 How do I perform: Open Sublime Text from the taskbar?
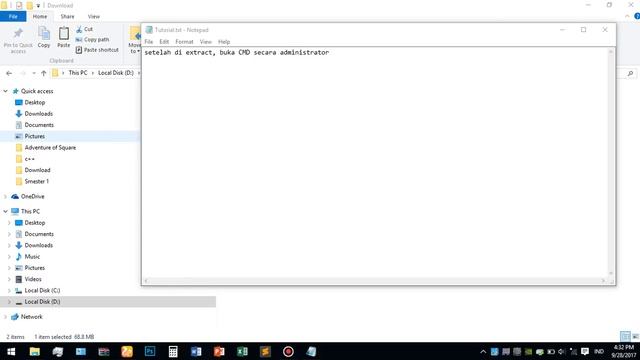tap(265, 351)
